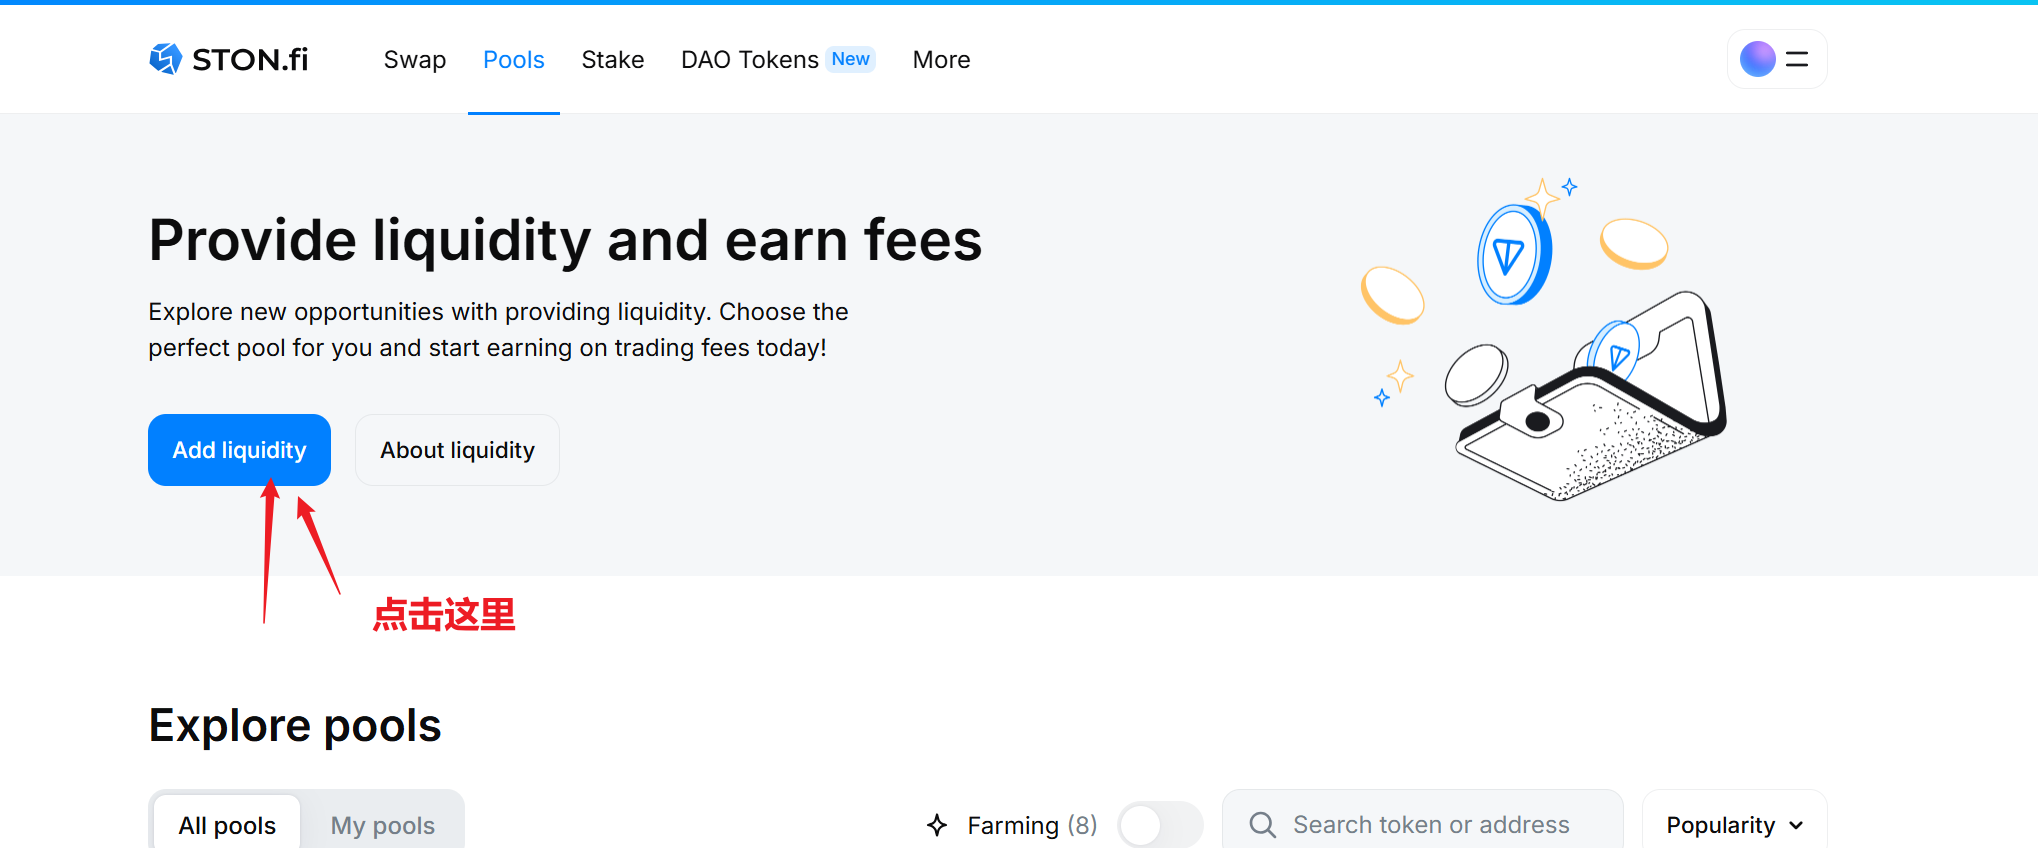
Task: Click the New badge beside DAO Tokens
Action: click(850, 59)
